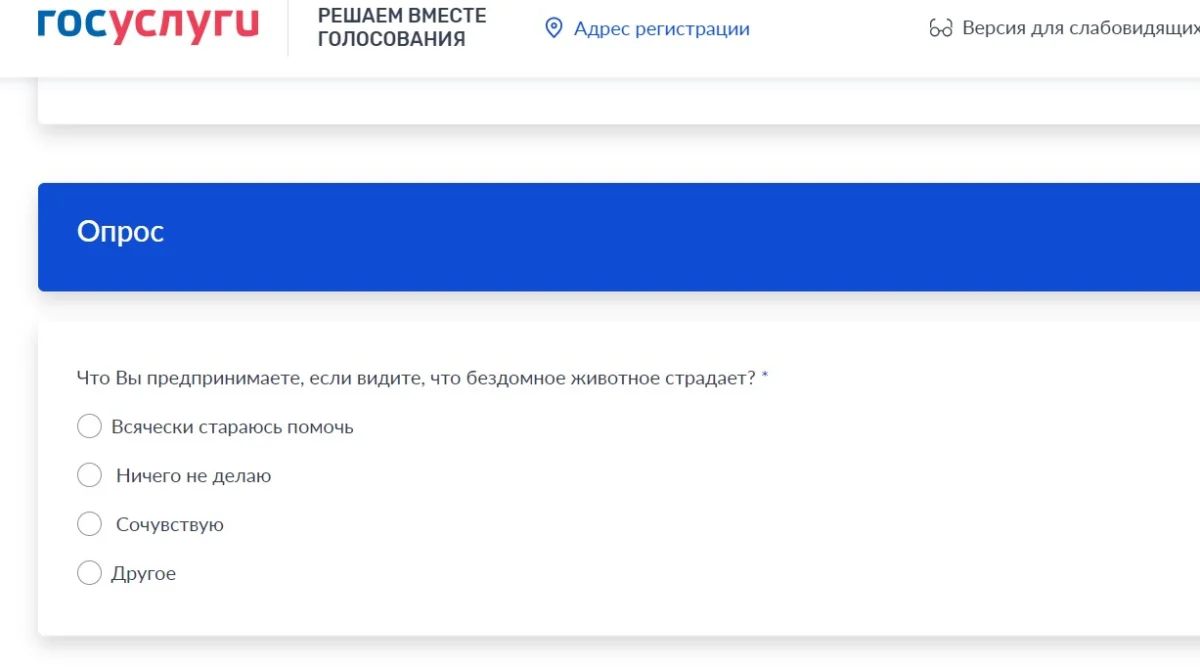Open 'Версия для слабовидящих' link

(1080, 28)
